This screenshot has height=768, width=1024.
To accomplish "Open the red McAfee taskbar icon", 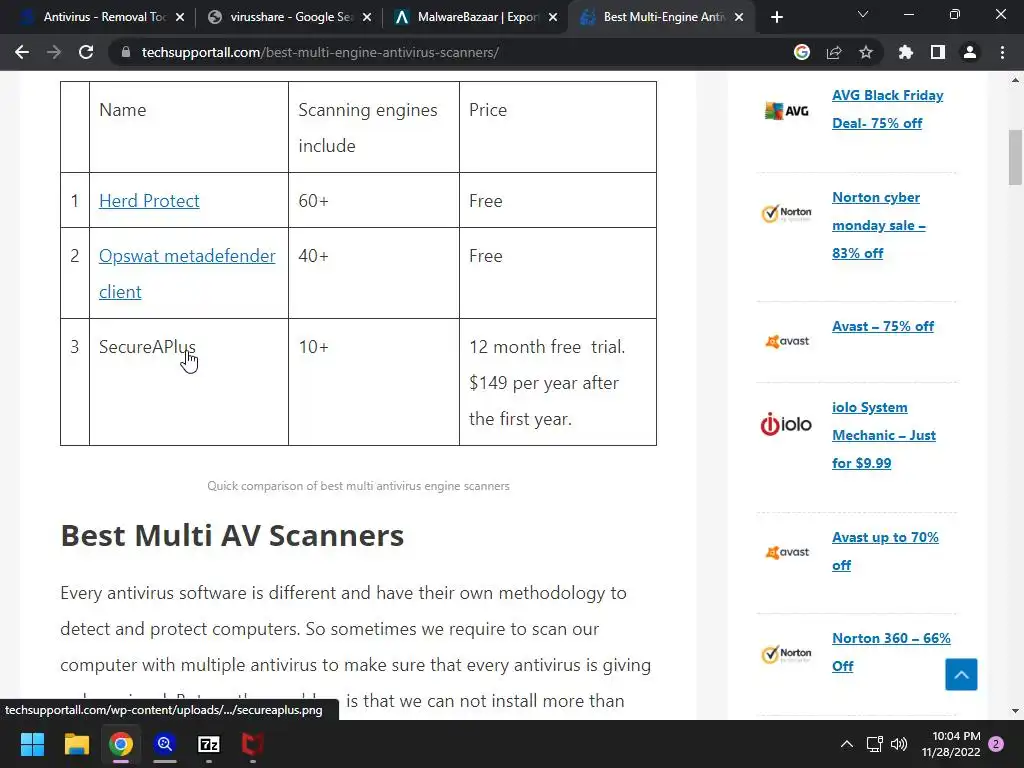I will pyautogui.click(x=253, y=744).
